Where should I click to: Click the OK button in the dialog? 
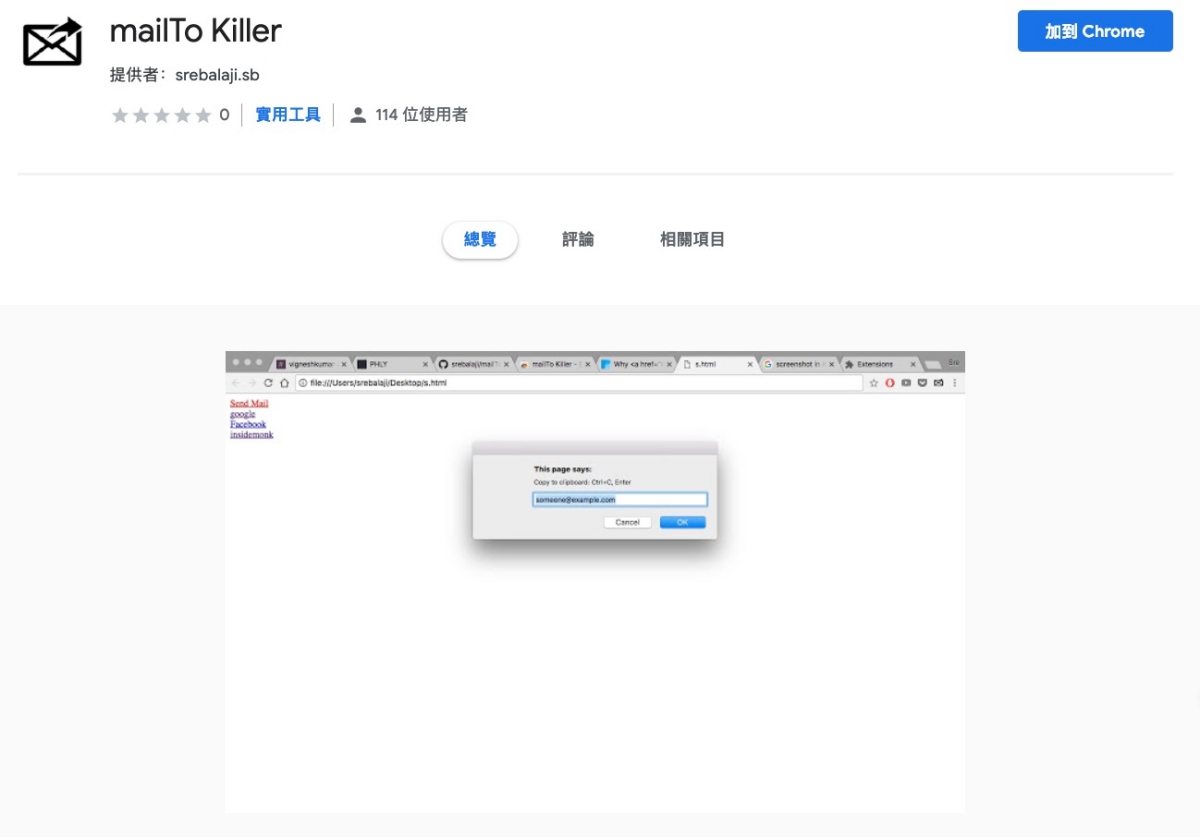click(x=683, y=522)
